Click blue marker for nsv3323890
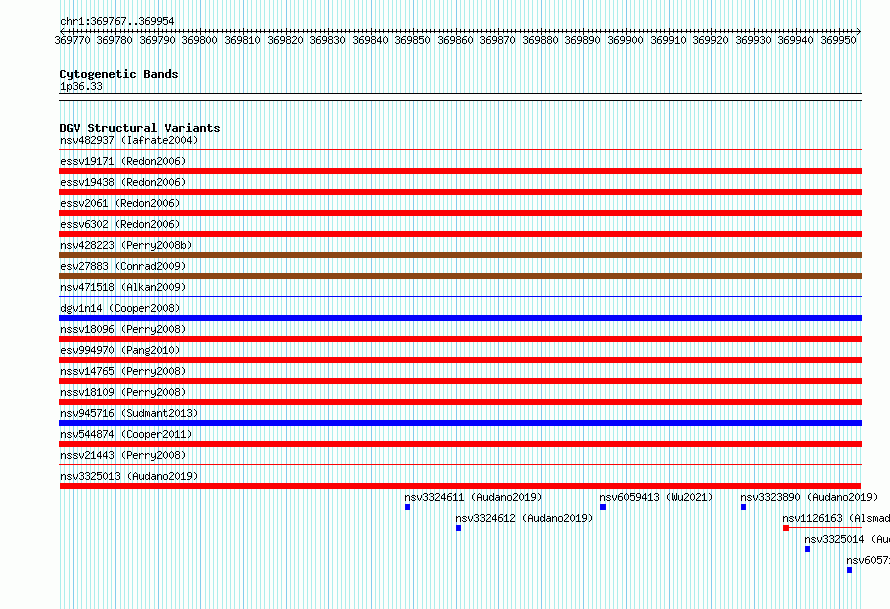The height and width of the screenshot is (609, 890). pos(744,507)
